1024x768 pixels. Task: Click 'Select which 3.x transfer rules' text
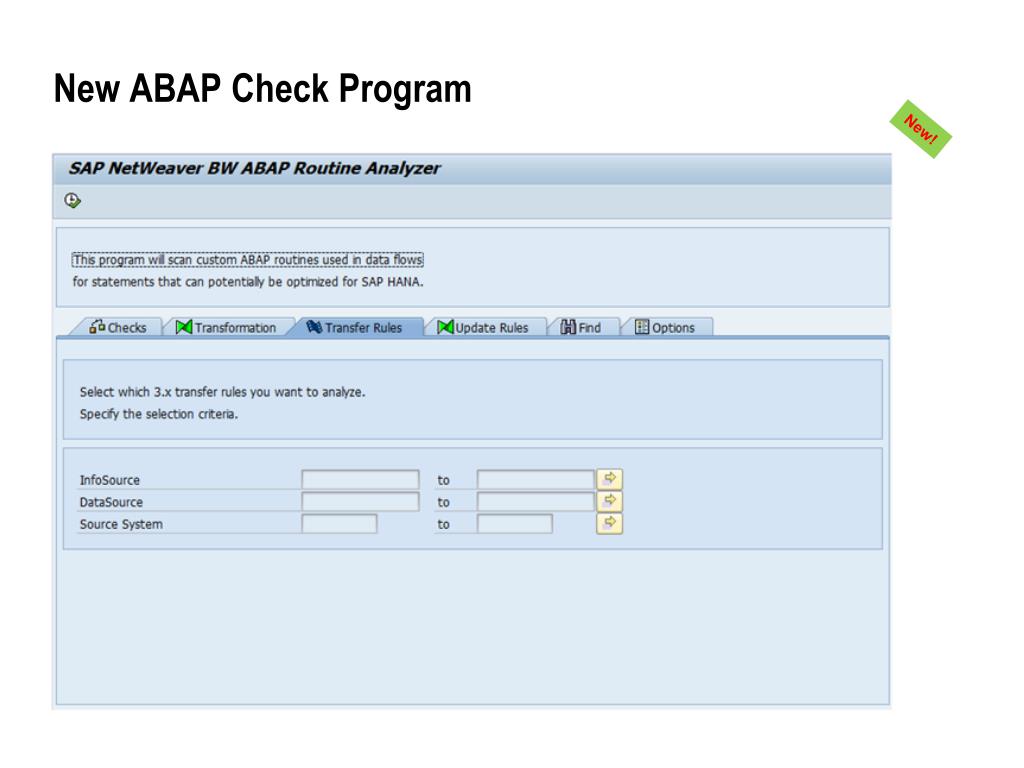click(x=223, y=392)
